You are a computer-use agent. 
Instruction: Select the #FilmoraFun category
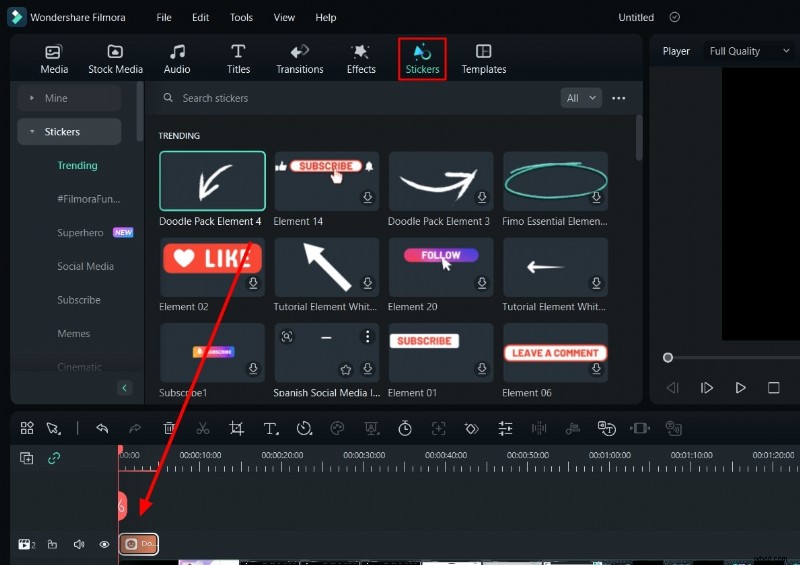89,199
